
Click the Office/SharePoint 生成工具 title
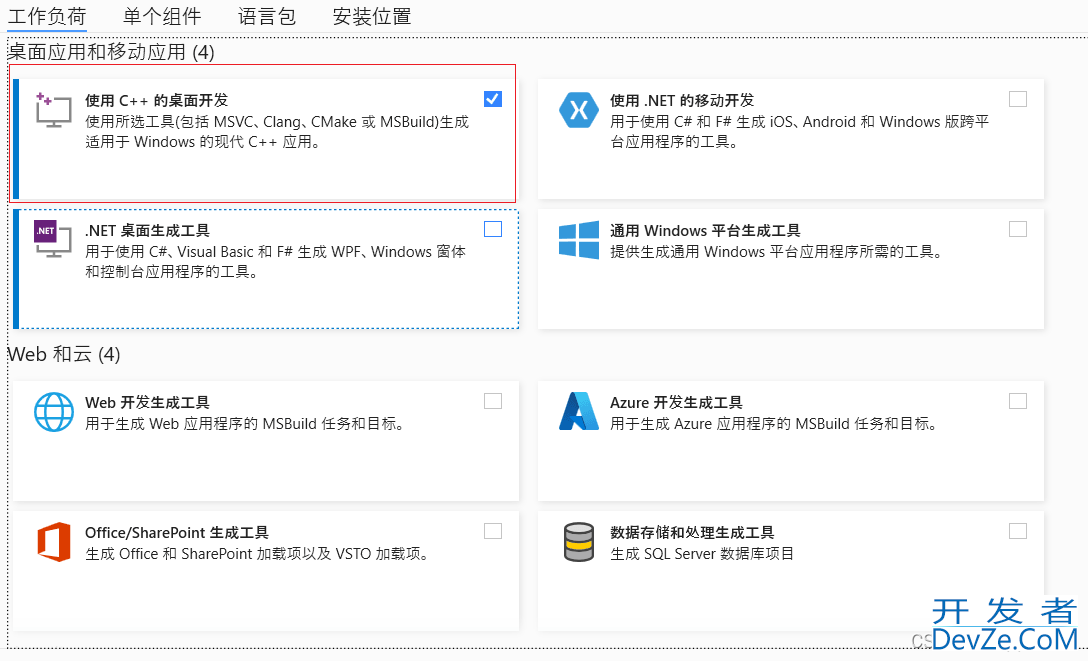coord(176,533)
